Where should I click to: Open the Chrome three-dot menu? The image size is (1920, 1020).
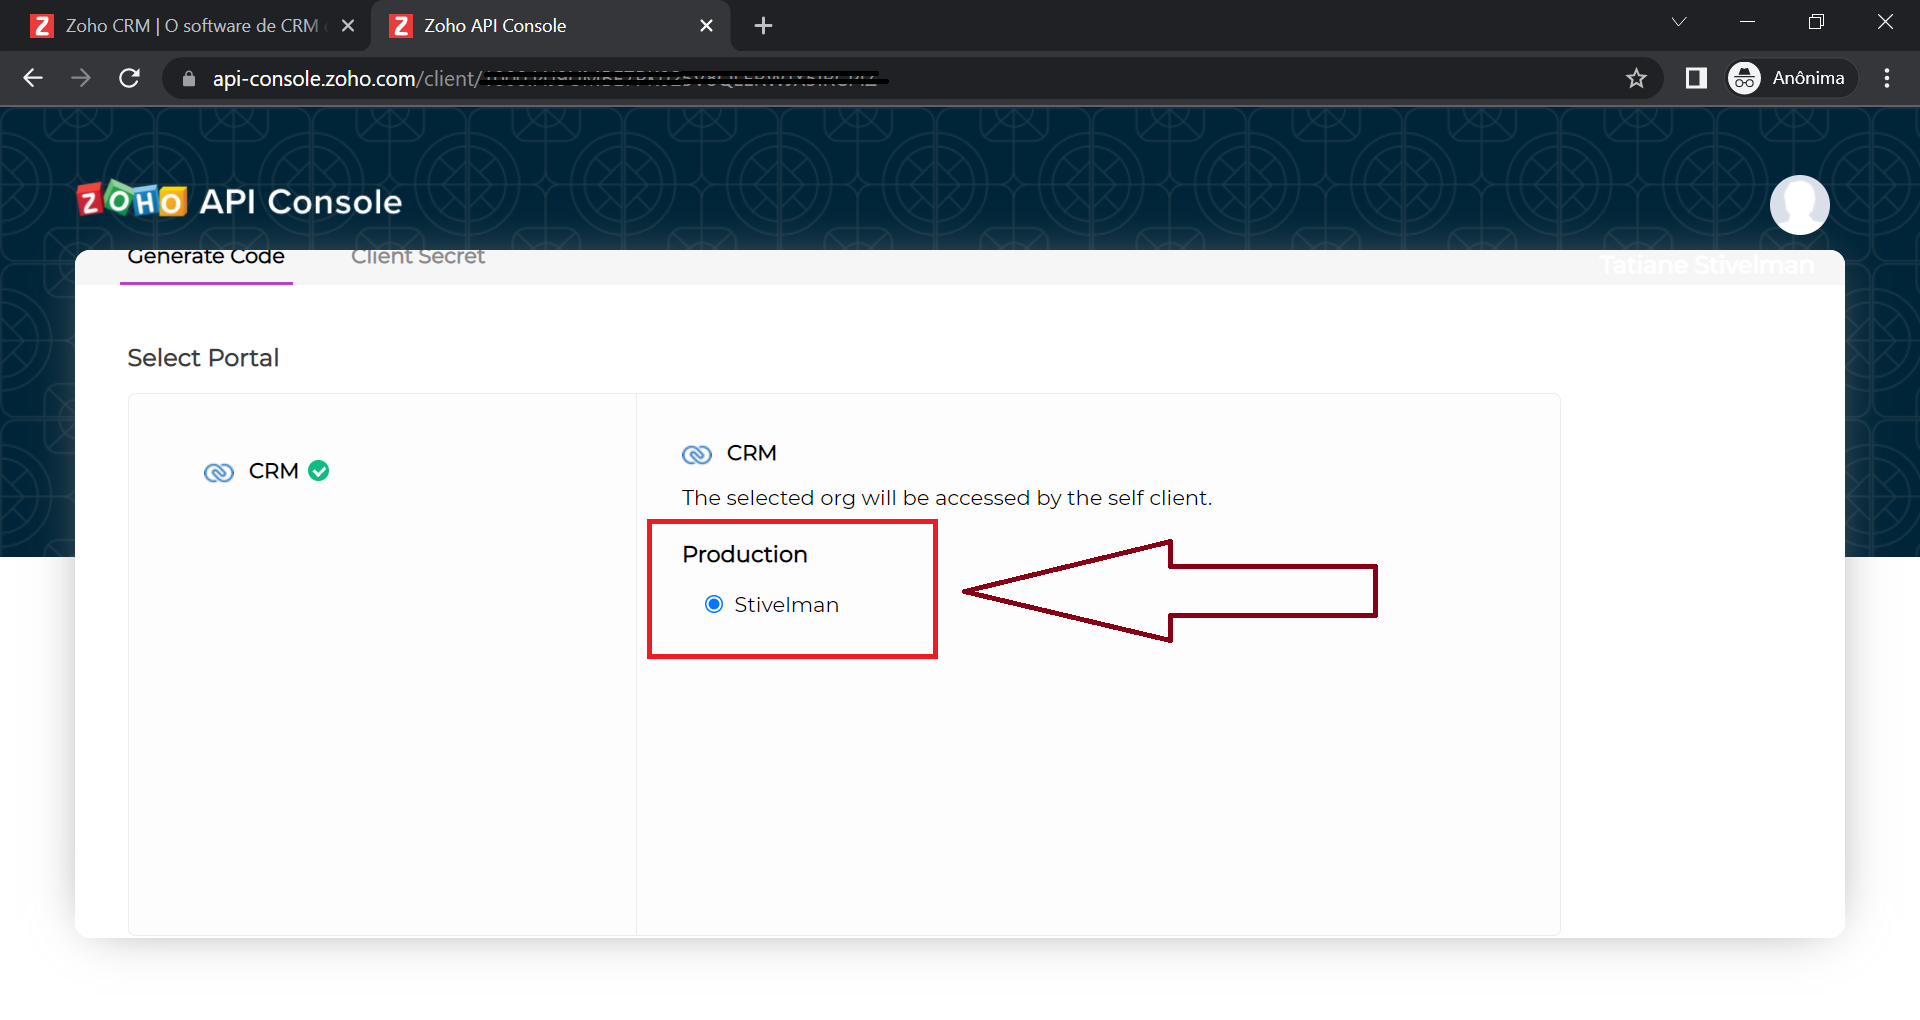pos(1887,78)
